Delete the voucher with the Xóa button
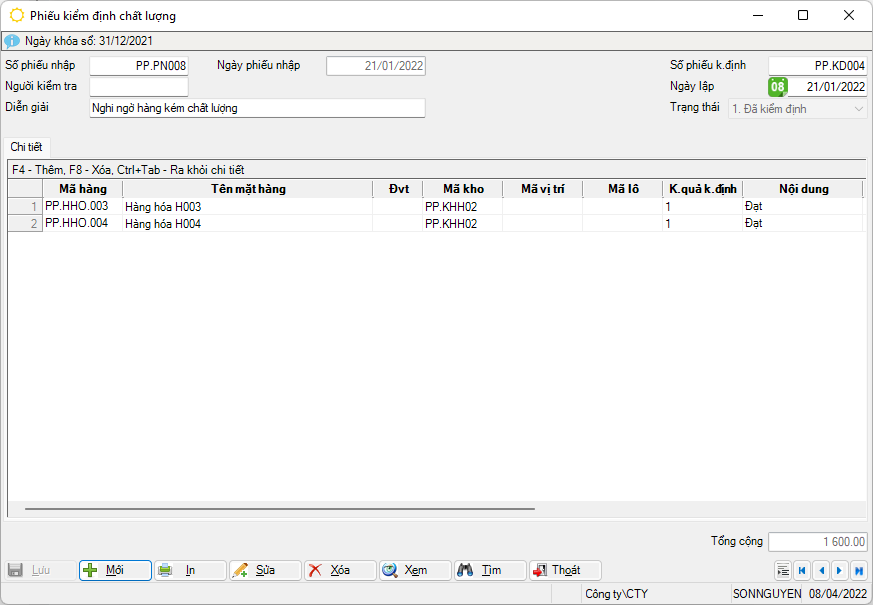 point(340,570)
